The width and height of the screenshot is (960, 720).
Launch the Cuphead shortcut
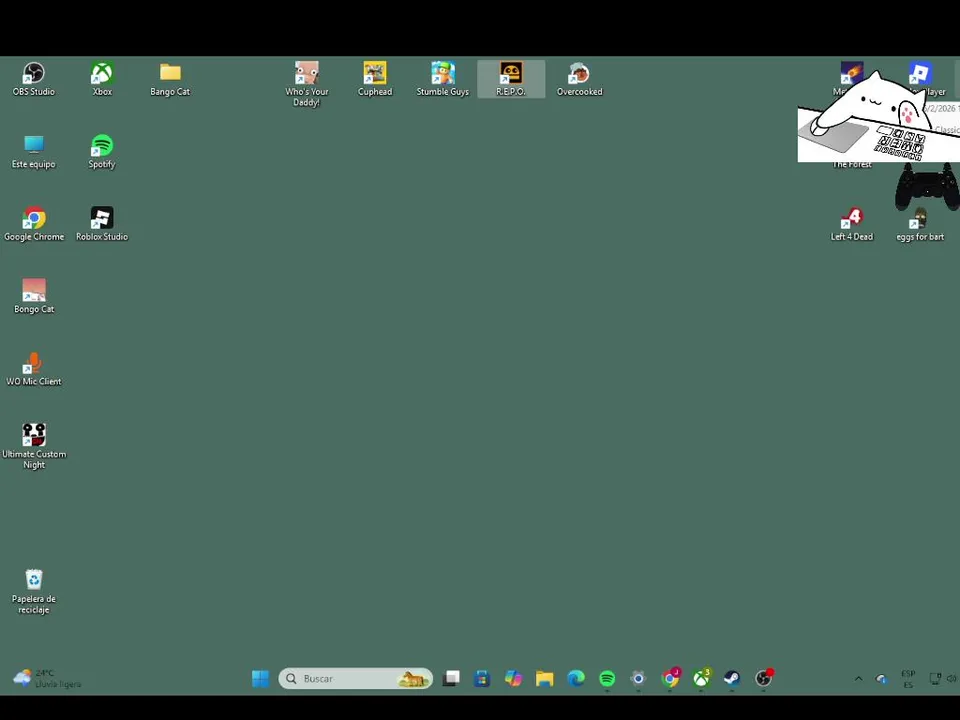(x=375, y=80)
